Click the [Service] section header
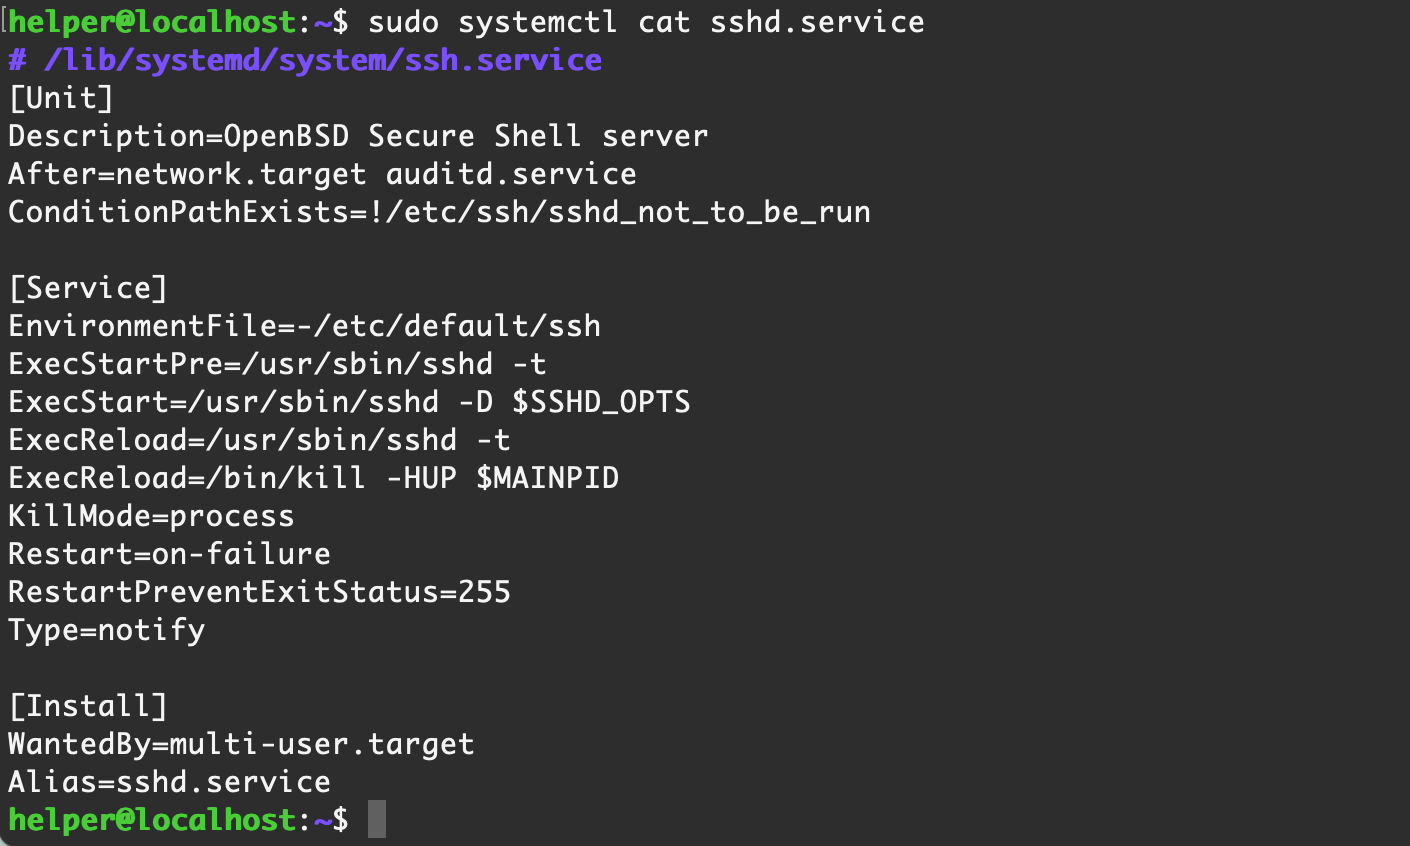1410x846 pixels. click(88, 288)
